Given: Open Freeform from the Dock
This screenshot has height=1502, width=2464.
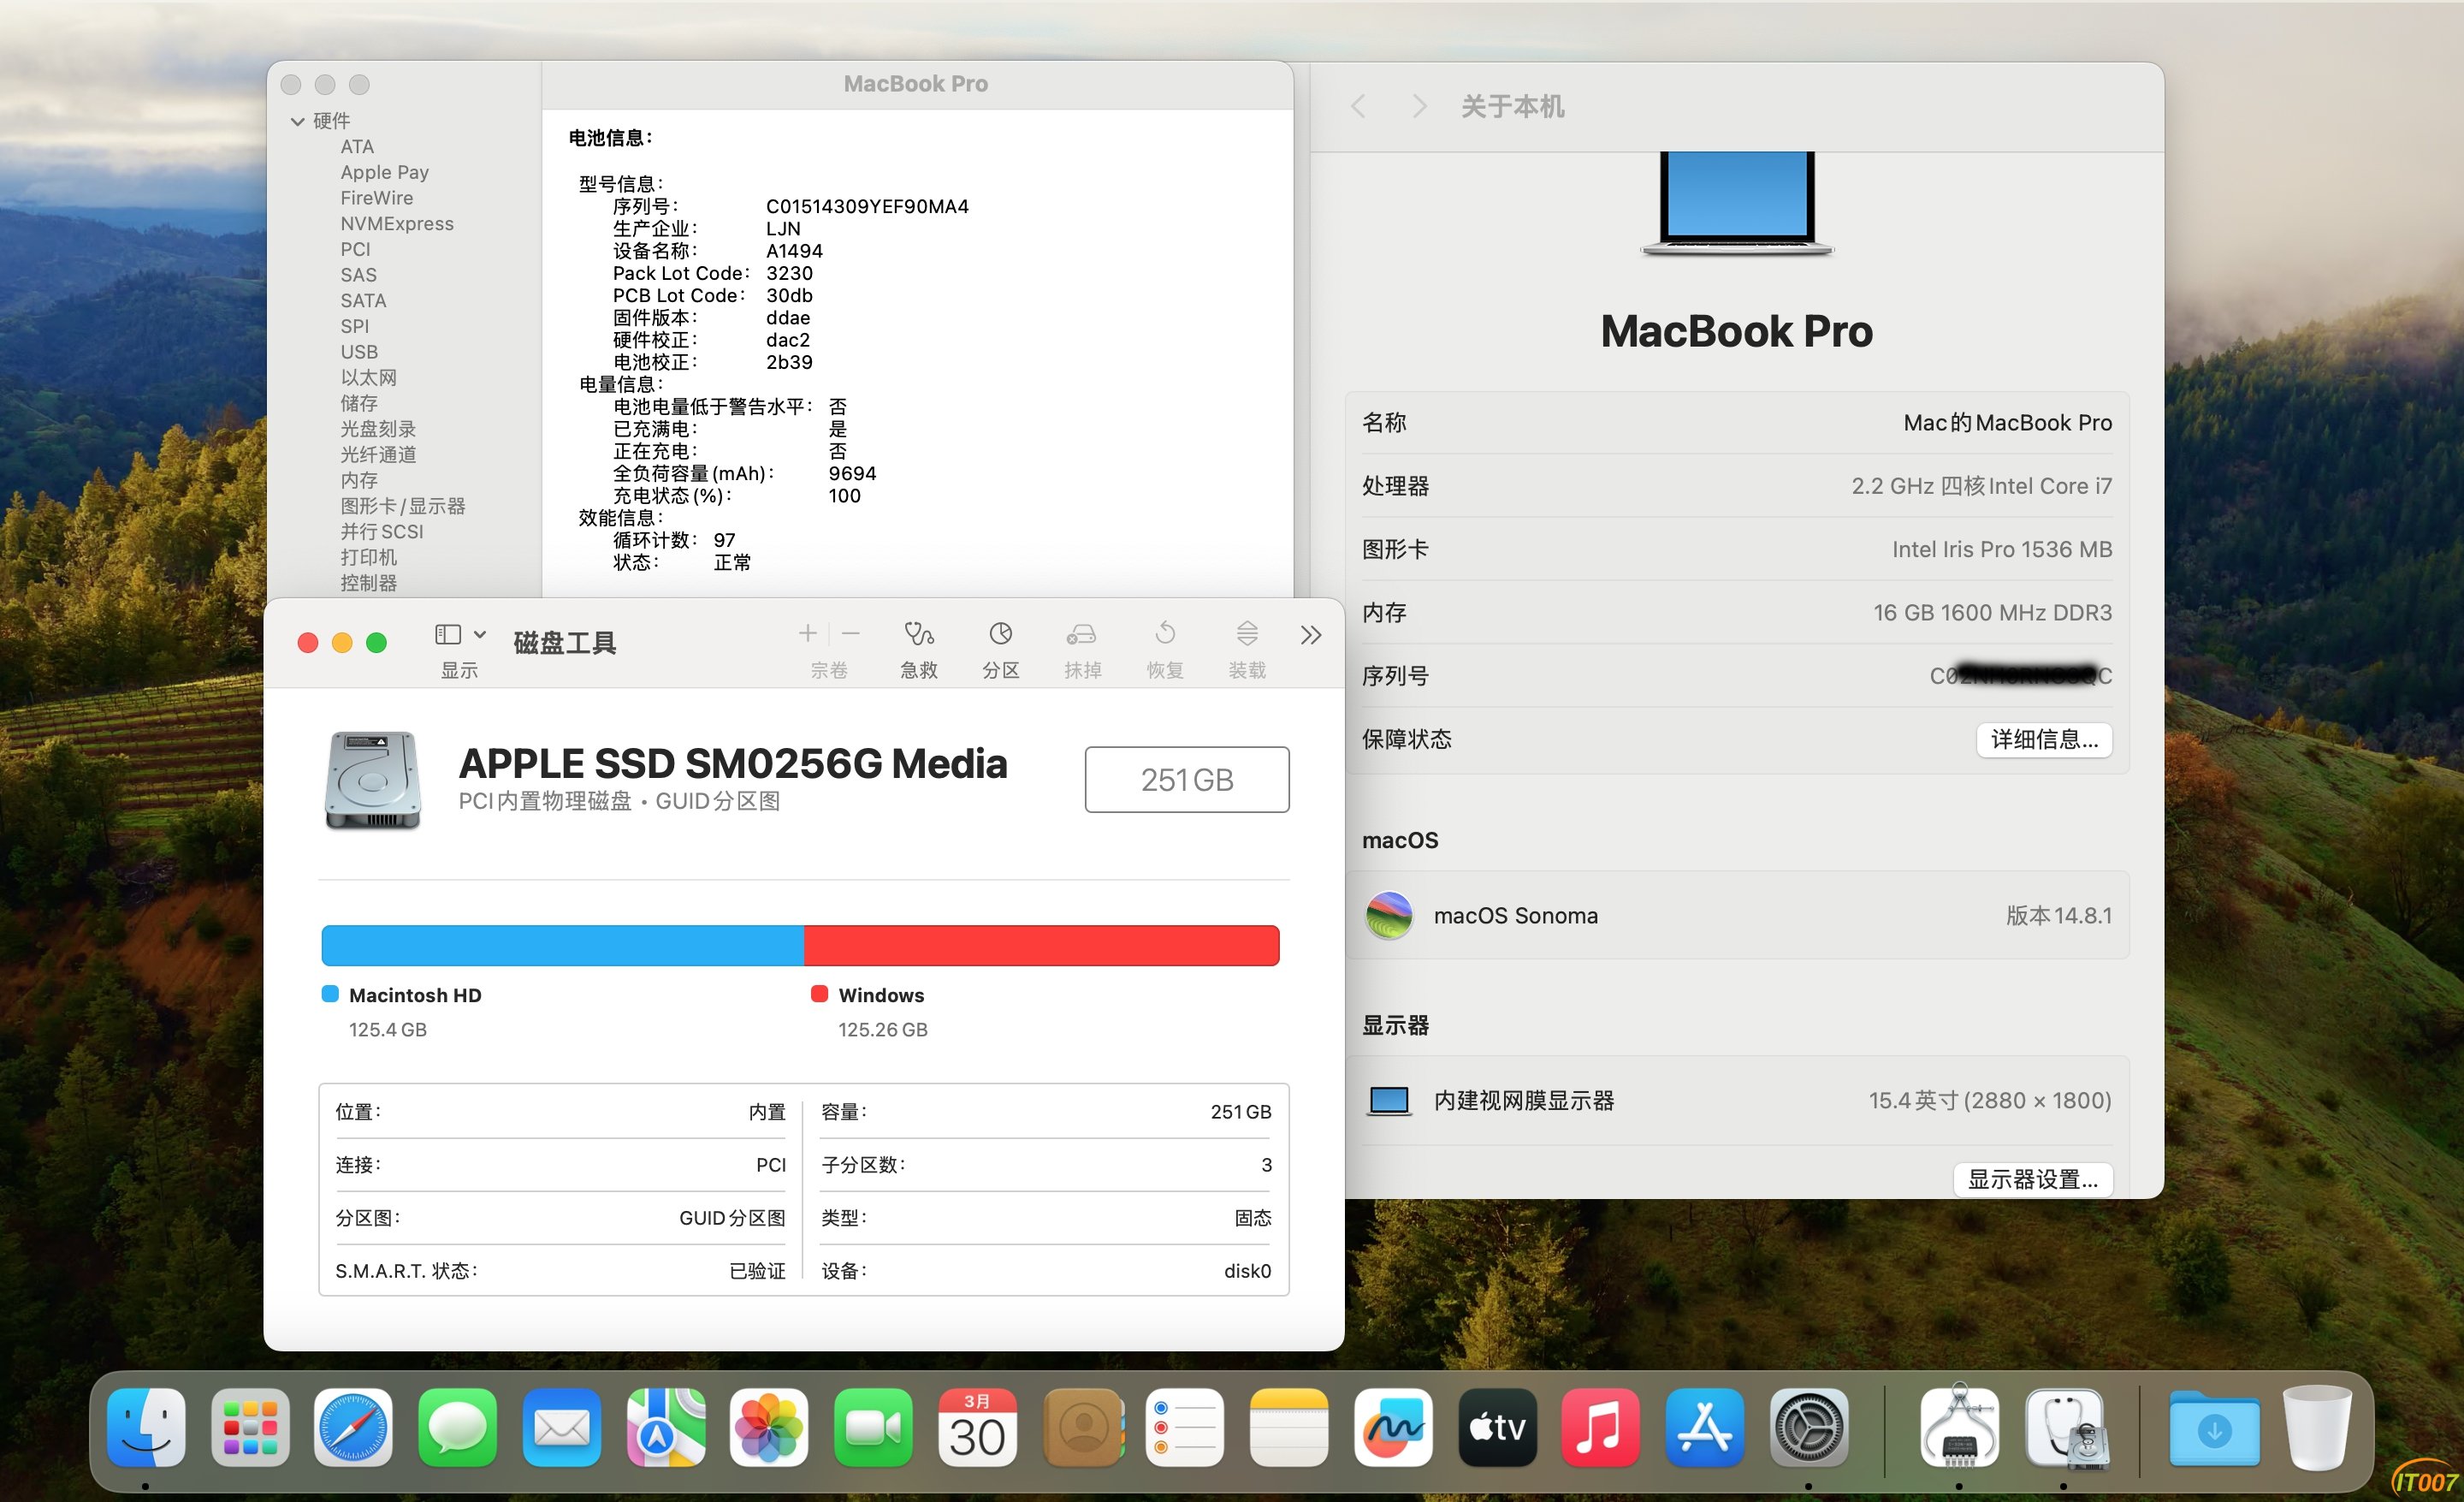Looking at the screenshot, I should pos(1392,1427).
